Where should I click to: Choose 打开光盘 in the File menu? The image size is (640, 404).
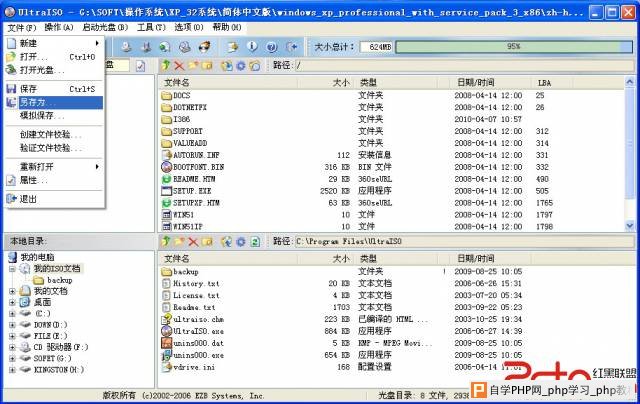pyautogui.click(x=54, y=70)
